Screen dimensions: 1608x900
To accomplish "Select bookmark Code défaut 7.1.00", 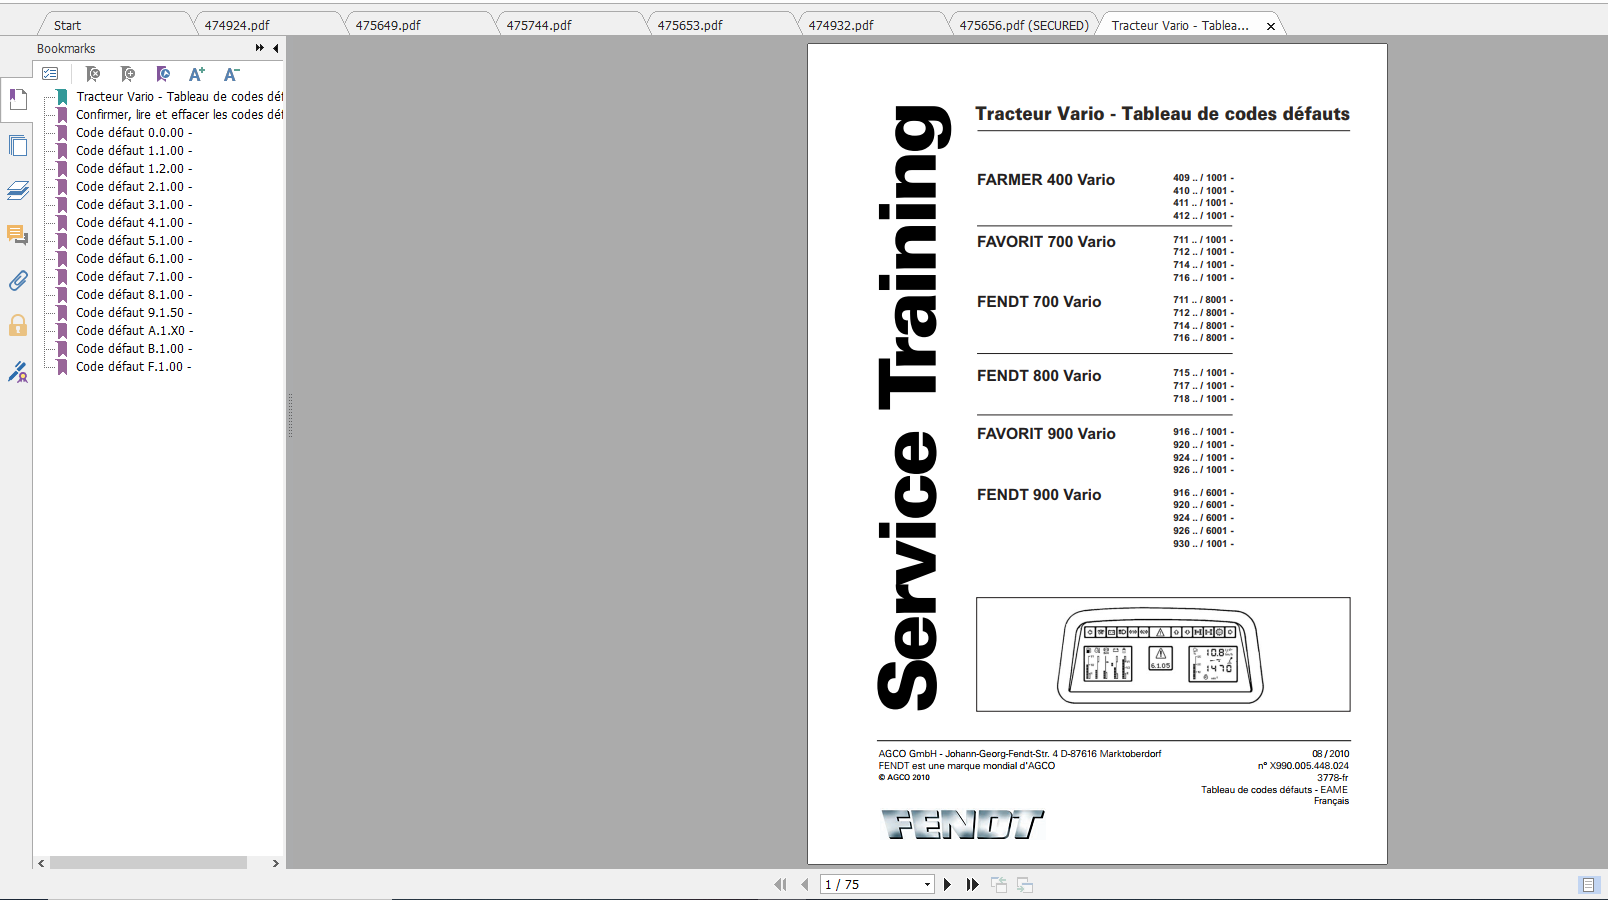I will coord(134,277).
